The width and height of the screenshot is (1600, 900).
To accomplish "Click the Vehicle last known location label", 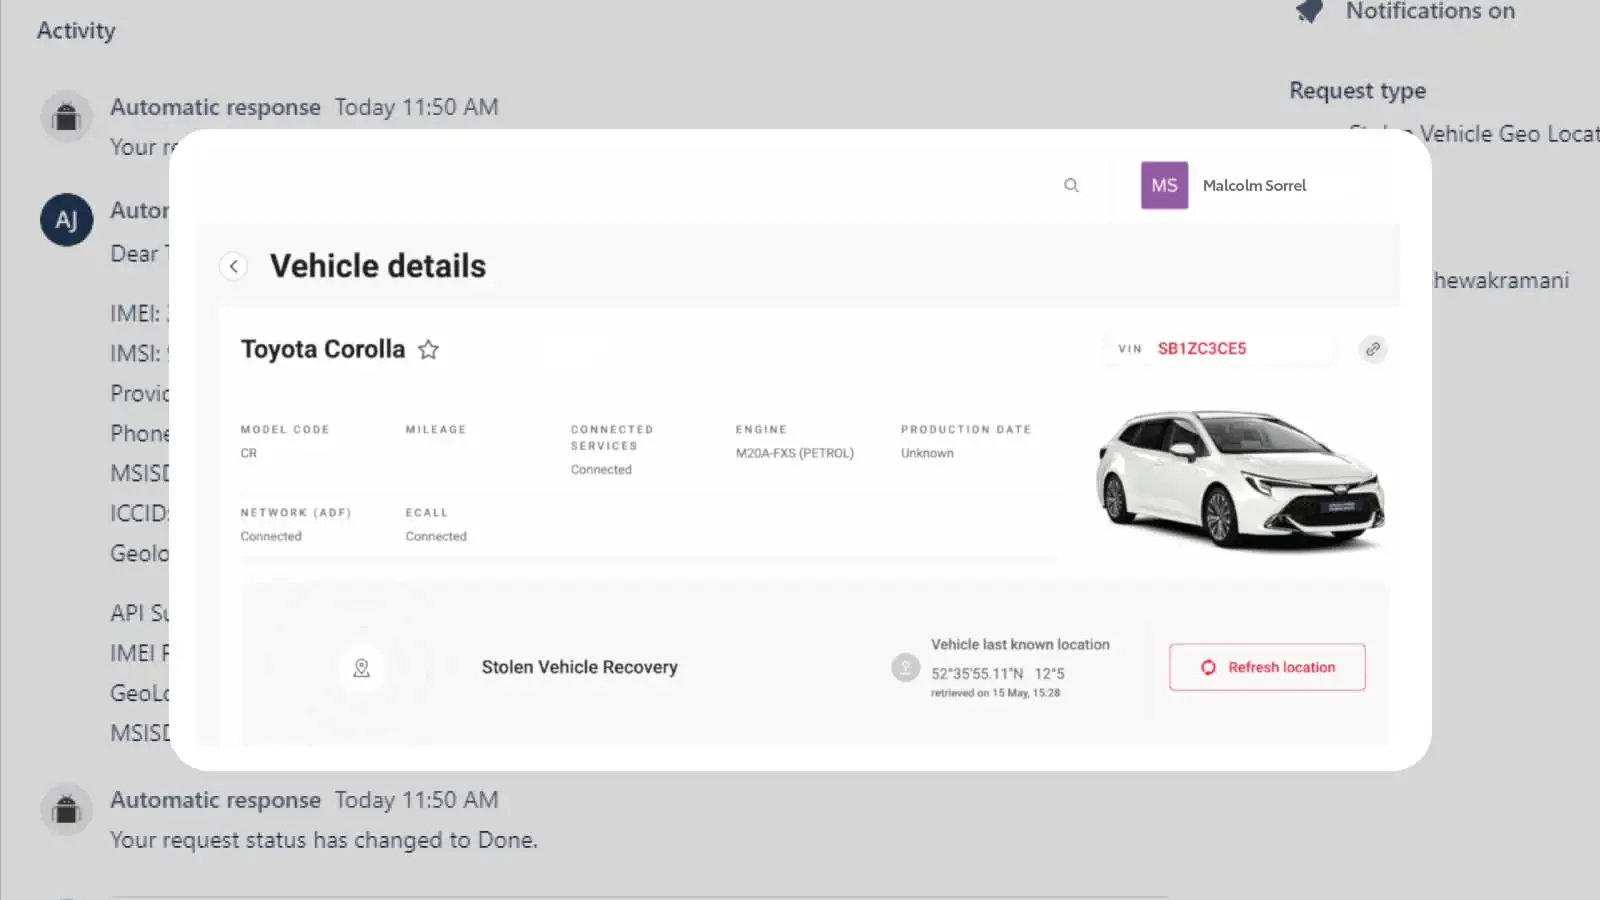I will [1020, 645].
